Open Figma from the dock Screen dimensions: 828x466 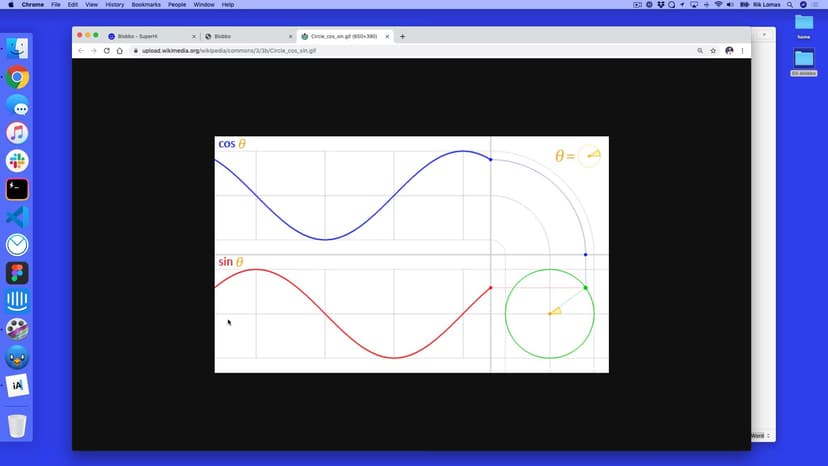(x=17, y=273)
